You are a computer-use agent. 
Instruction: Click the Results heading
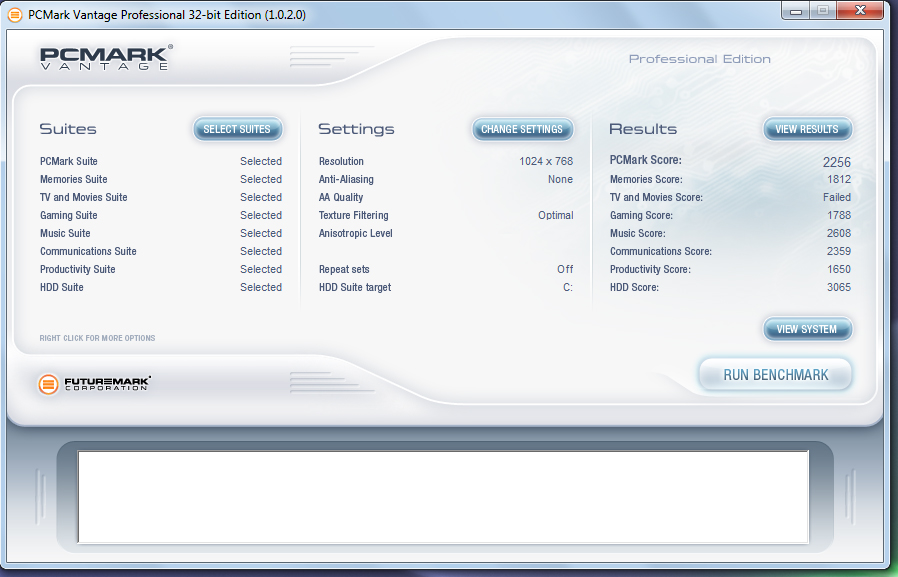point(643,129)
